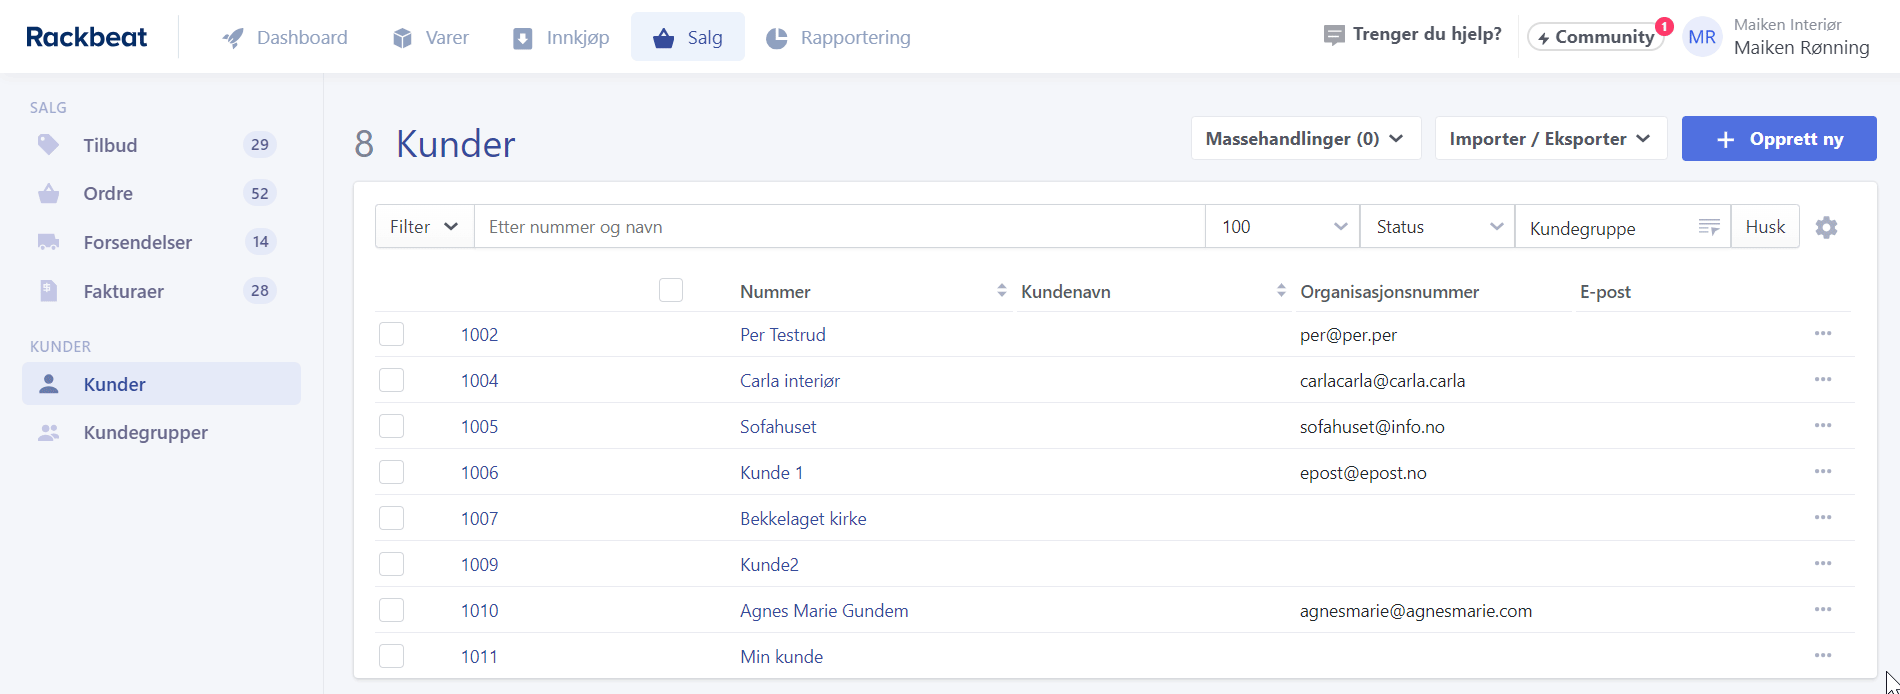Tick the checkbox for customer 1002
Viewport: 1900px width, 694px height.
pyautogui.click(x=391, y=334)
